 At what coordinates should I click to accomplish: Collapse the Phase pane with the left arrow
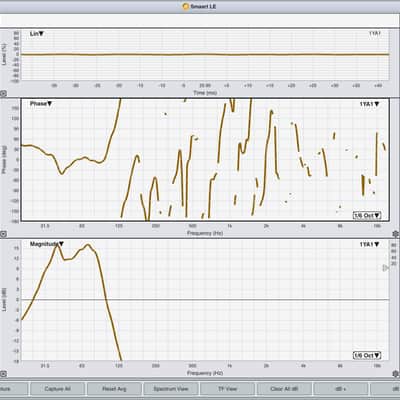[3, 234]
